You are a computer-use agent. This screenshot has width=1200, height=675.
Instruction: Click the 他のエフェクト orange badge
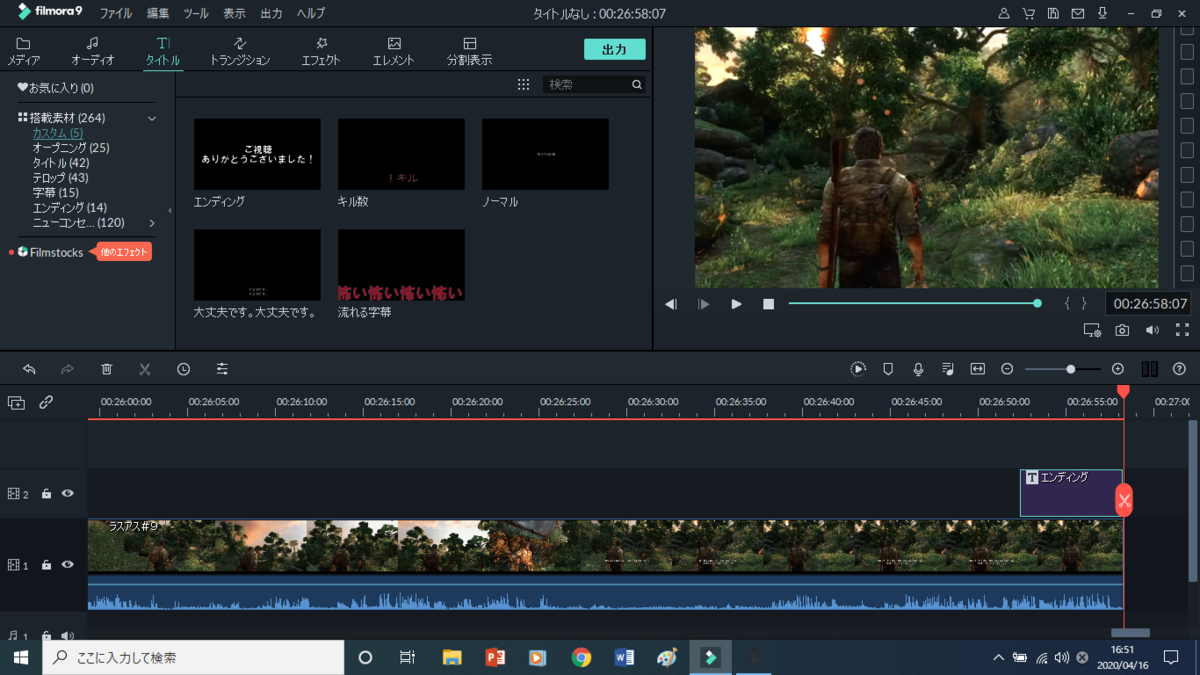click(124, 253)
